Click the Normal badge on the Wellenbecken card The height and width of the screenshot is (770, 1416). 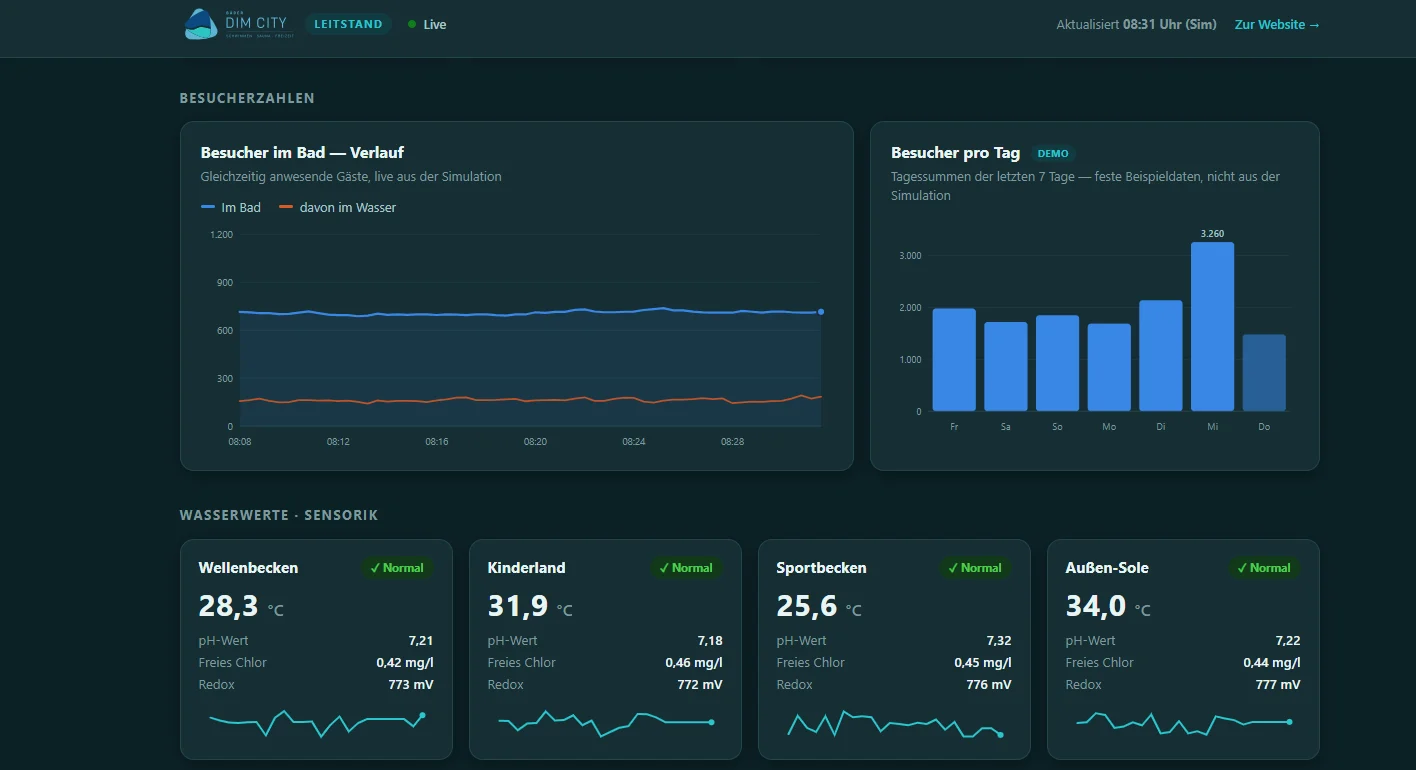[x=396, y=568]
